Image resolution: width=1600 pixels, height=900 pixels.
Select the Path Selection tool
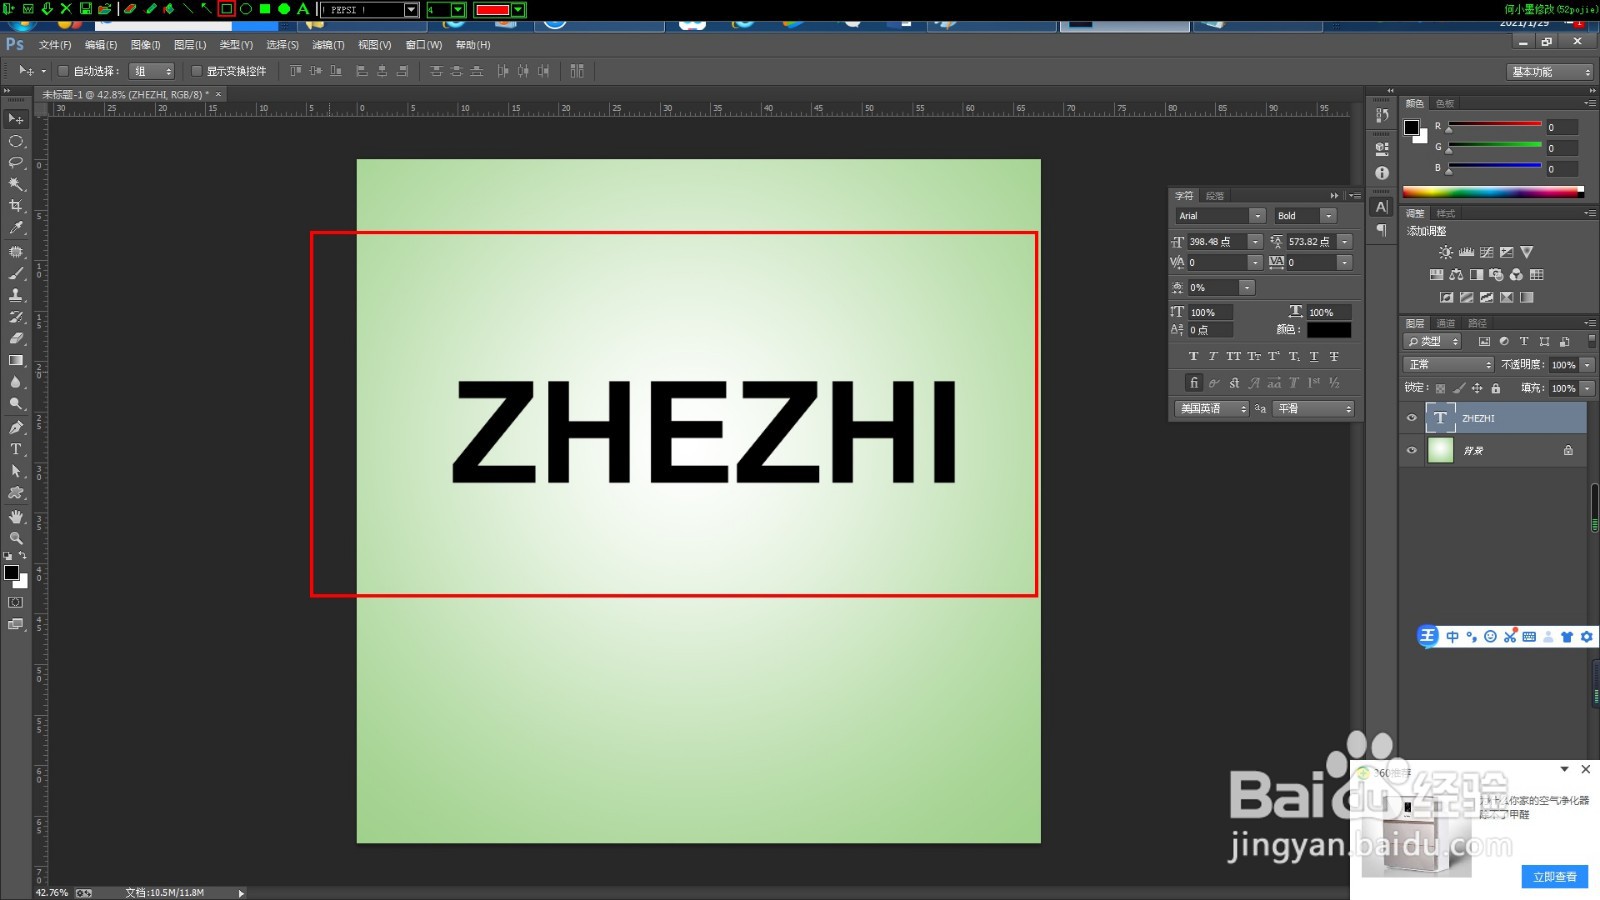[x=16, y=472]
